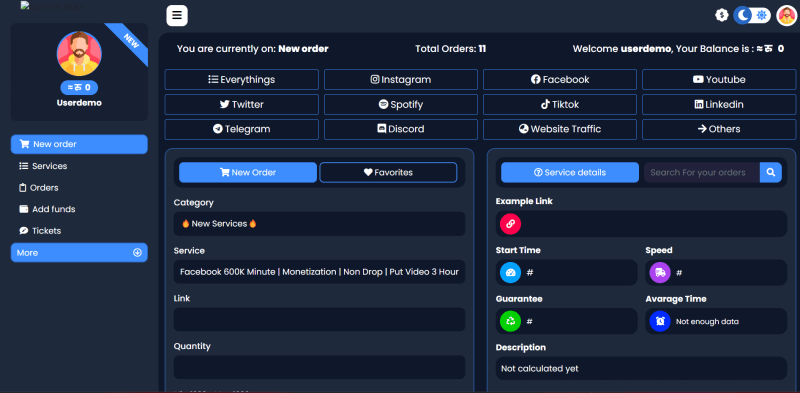800x393 pixels.
Task: Focus the Quantity input field
Action: point(319,367)
